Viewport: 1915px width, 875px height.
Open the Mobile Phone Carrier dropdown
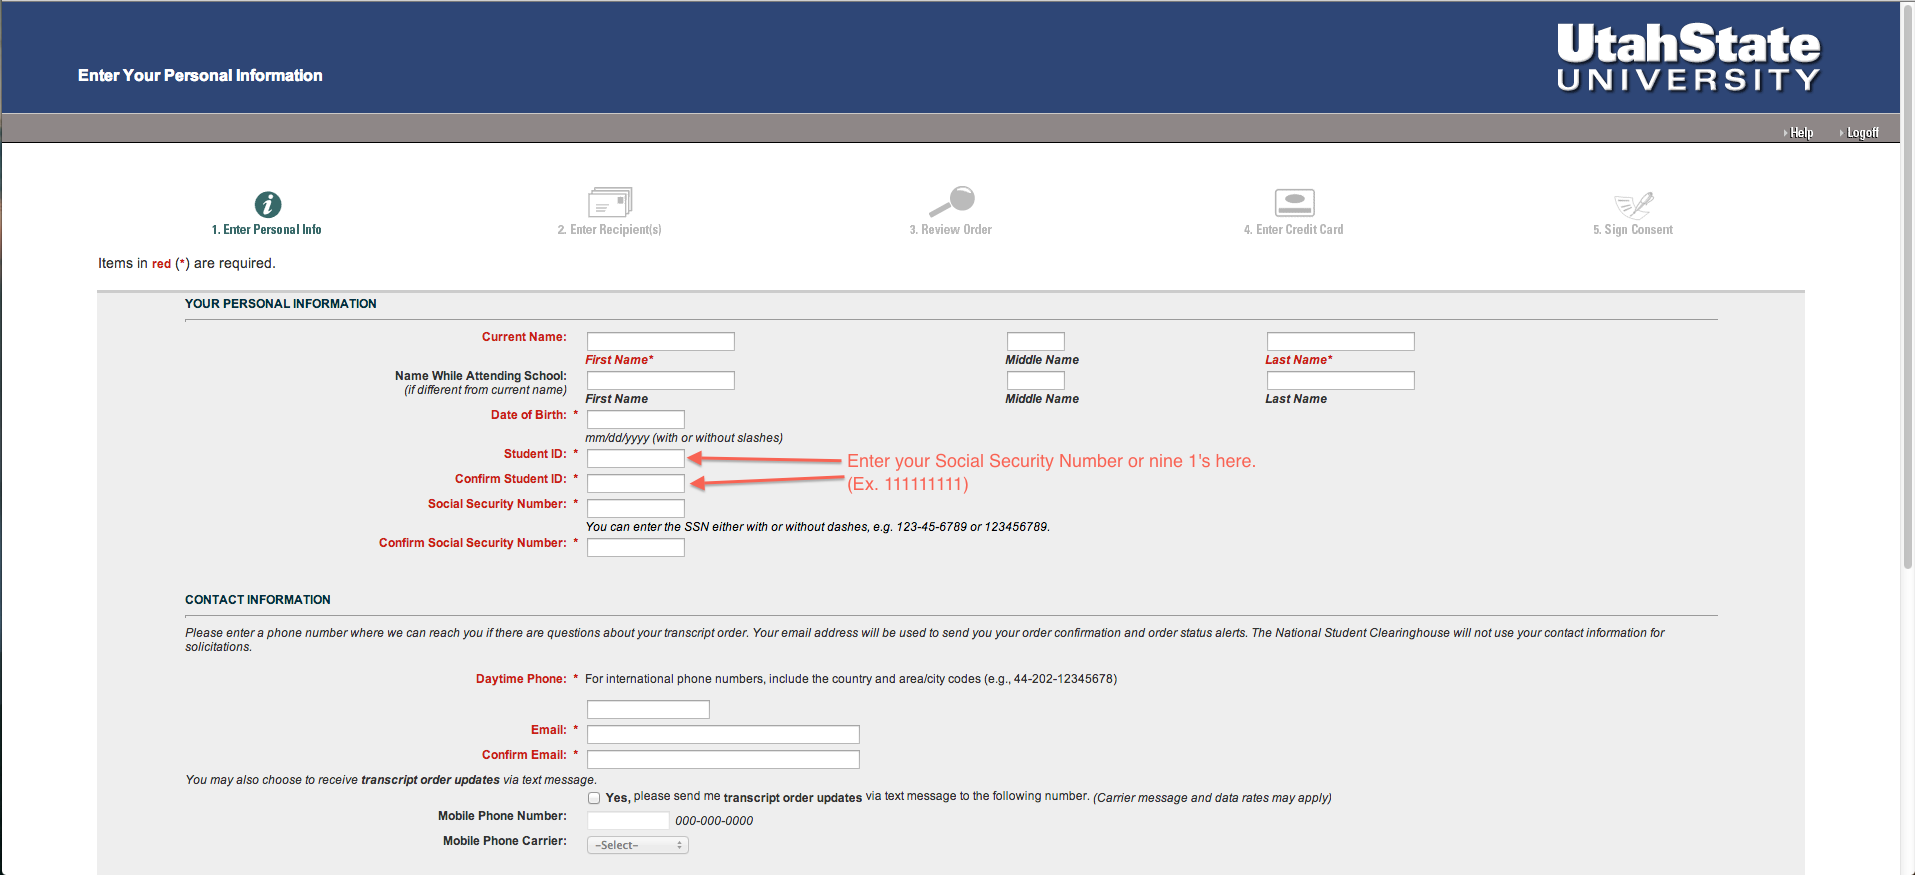tap(638, 846)
